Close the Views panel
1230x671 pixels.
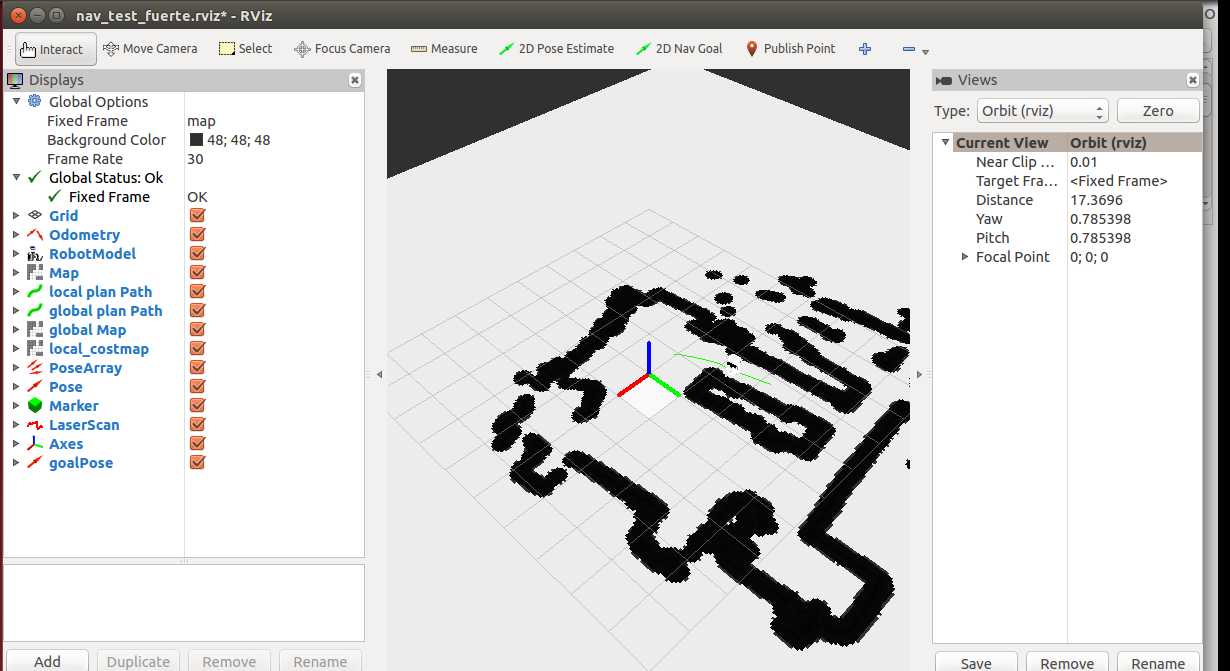(x=1193, y=80)
